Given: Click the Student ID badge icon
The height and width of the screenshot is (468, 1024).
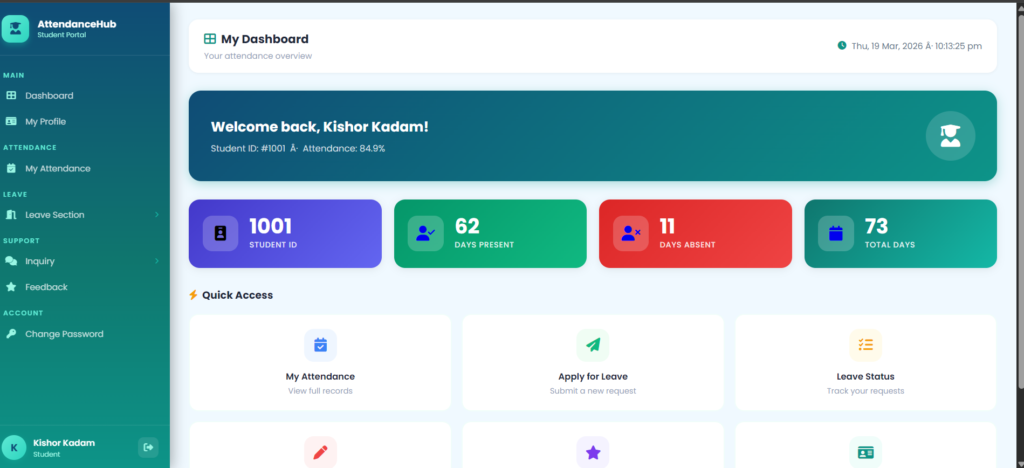Looking at the screenshot, I should pos(221,234).
